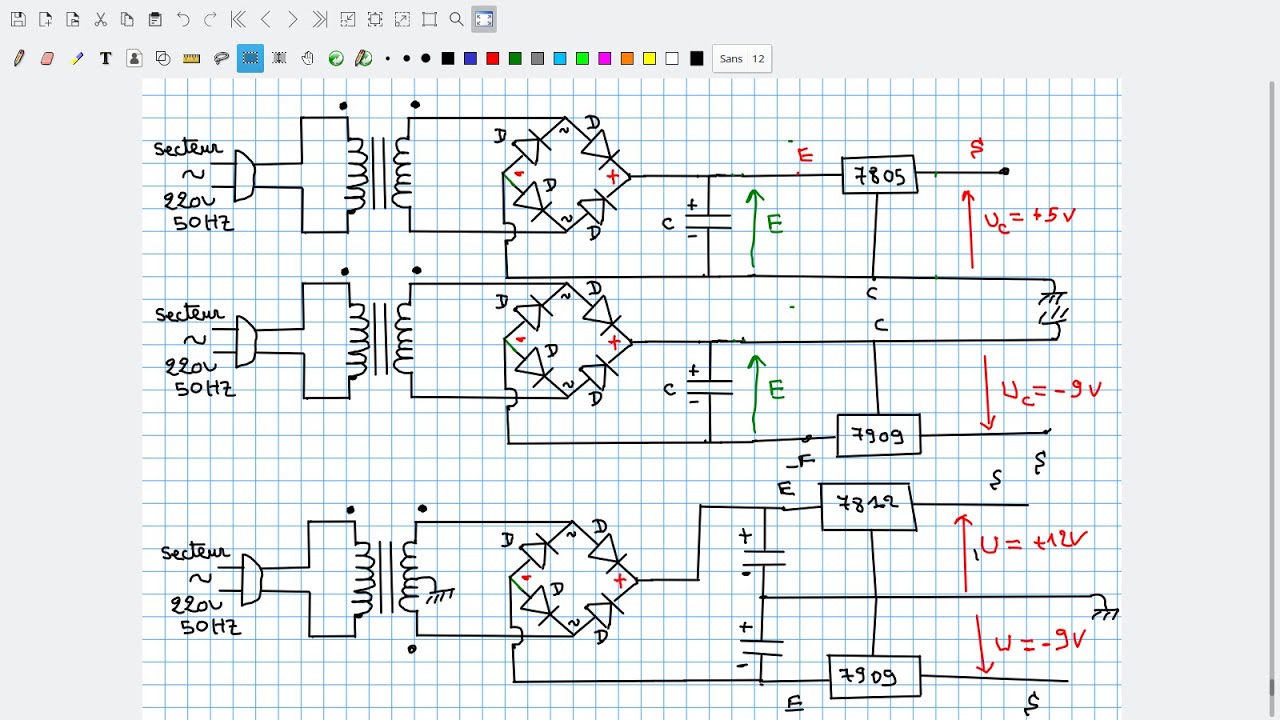Choose the thick line thickness dot

[x=425, y=59]
